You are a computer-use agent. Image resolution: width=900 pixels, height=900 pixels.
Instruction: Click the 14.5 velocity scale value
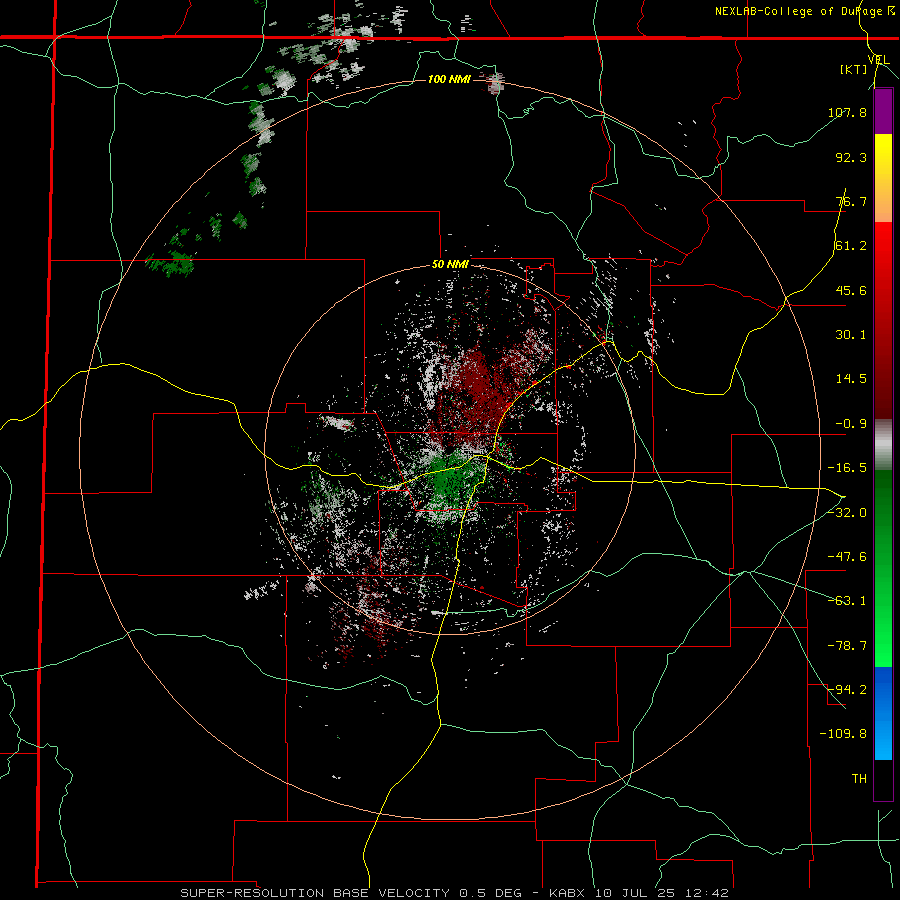(x=851, y=379)
